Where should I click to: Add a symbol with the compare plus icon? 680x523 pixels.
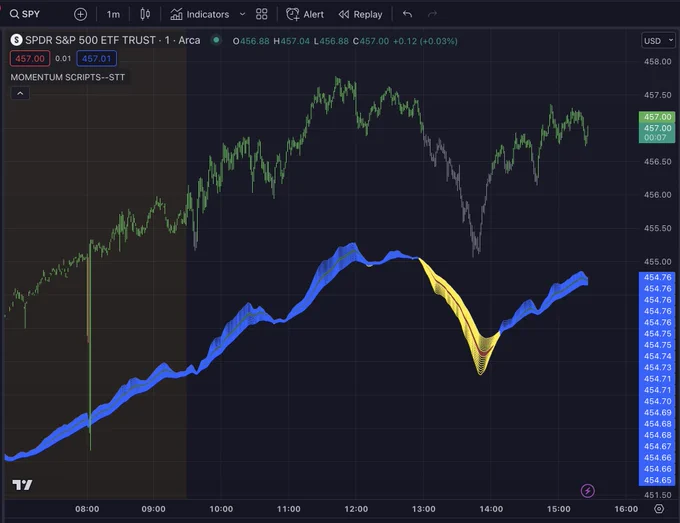coord(80,14)
